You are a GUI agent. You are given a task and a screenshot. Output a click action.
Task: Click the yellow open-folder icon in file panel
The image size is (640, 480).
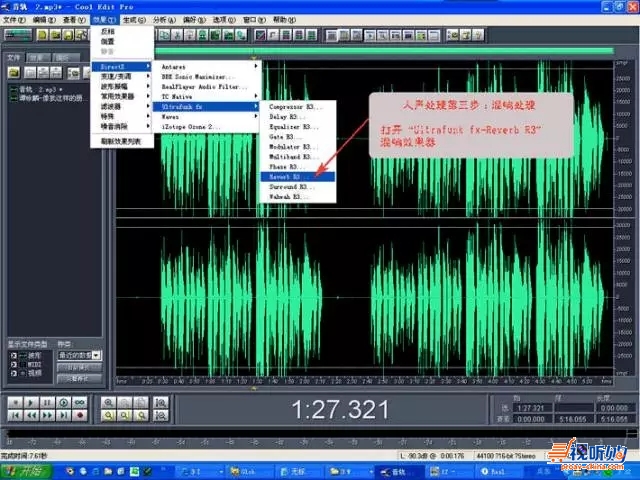(14, 73)
